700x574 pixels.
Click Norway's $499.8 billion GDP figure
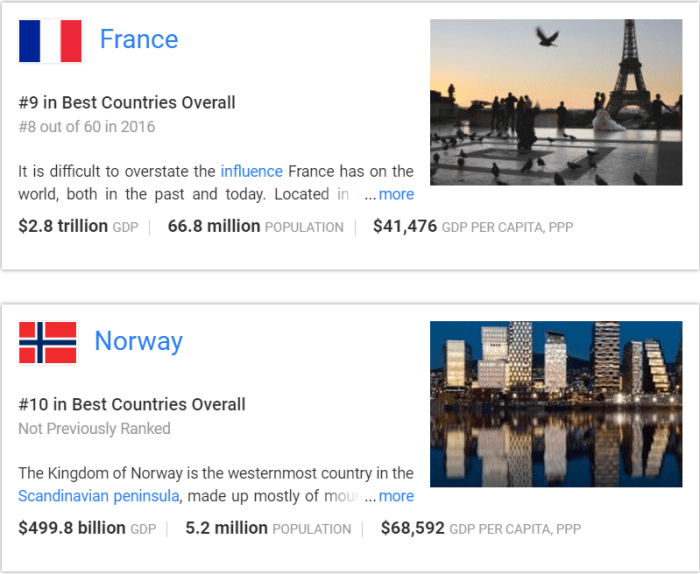(x=71, y=528)
